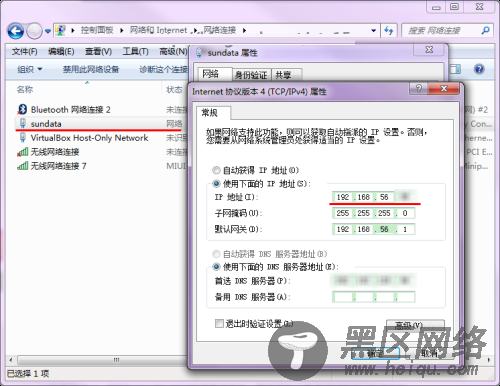Click the IP 地址 input field
Image resolution: width=500 pixels, height=386 pixels.
pyautogui.click(x=373, y=197)
